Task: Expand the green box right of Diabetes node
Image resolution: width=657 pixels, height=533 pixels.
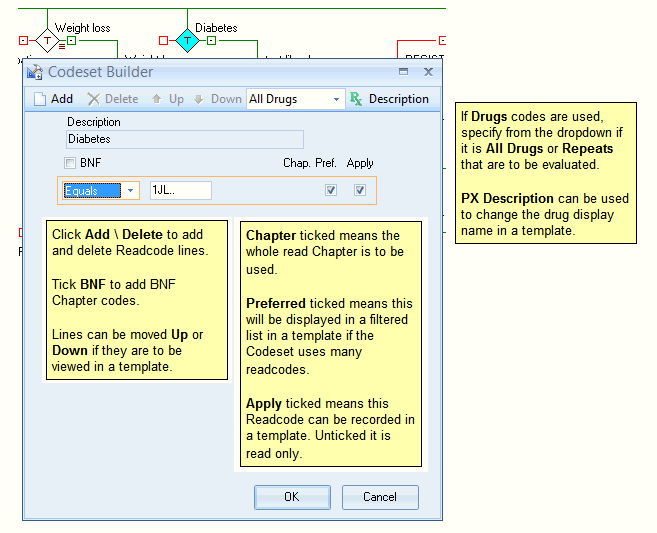Action: [x=211, y=41]
